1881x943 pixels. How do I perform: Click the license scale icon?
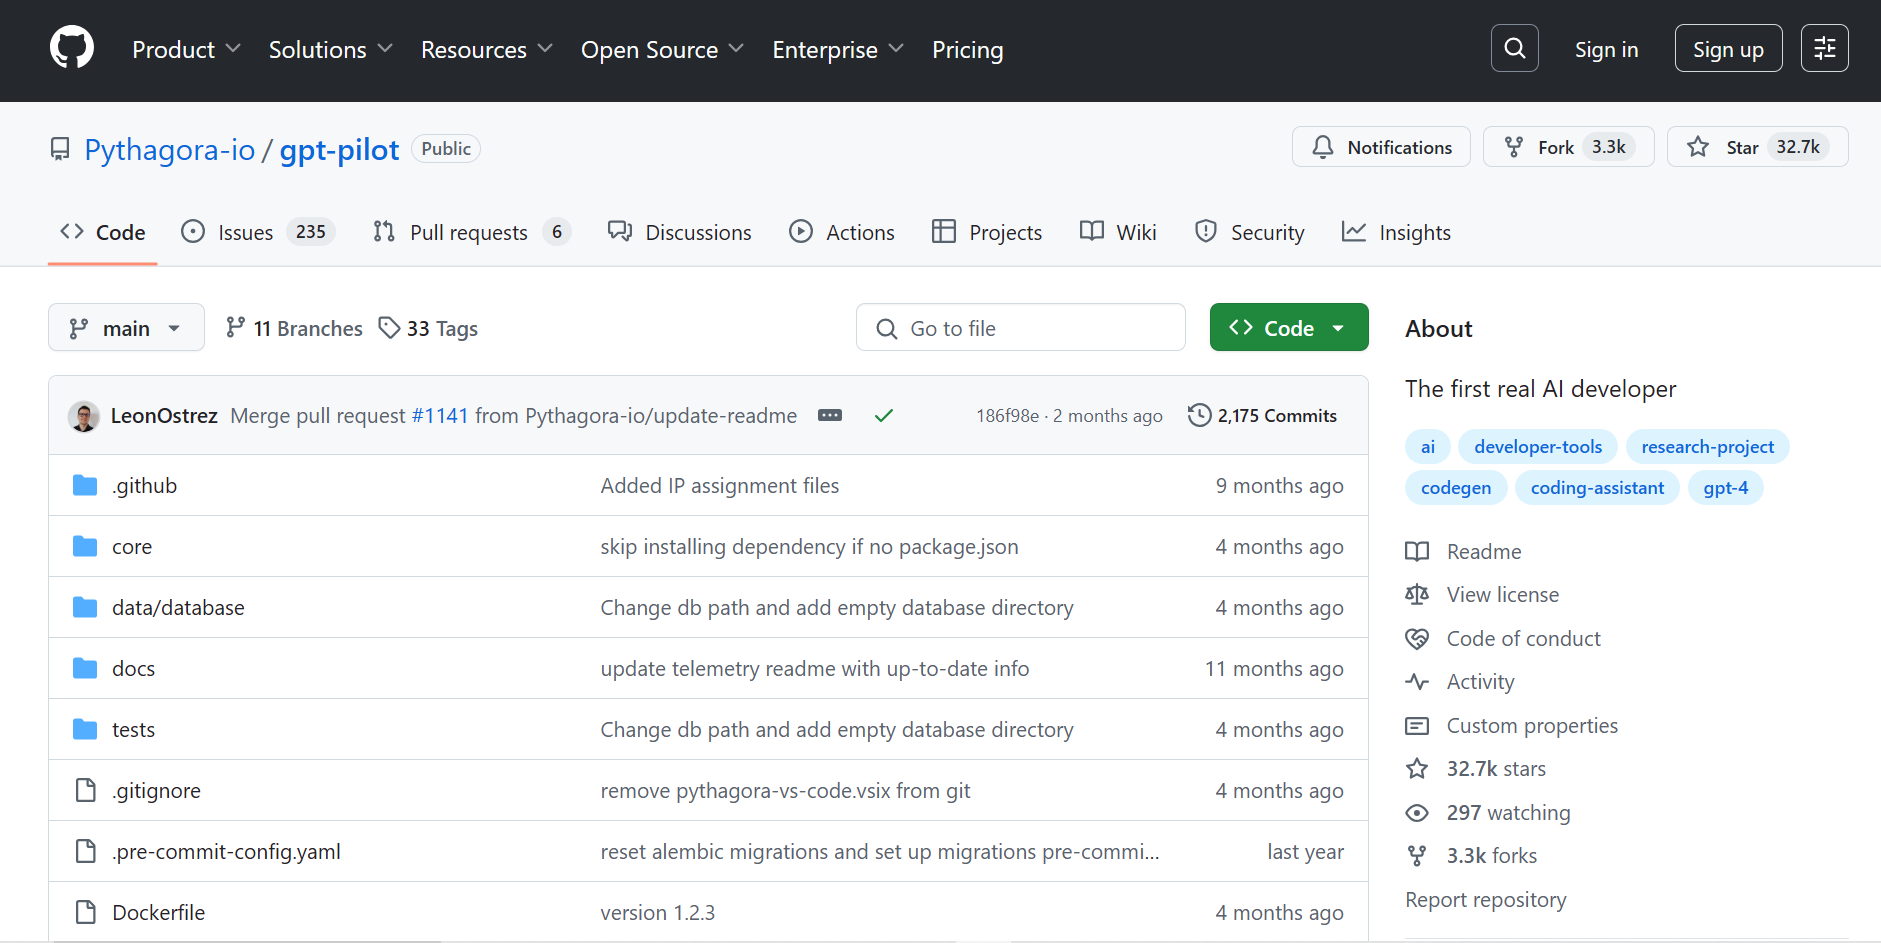(1417, 594)
